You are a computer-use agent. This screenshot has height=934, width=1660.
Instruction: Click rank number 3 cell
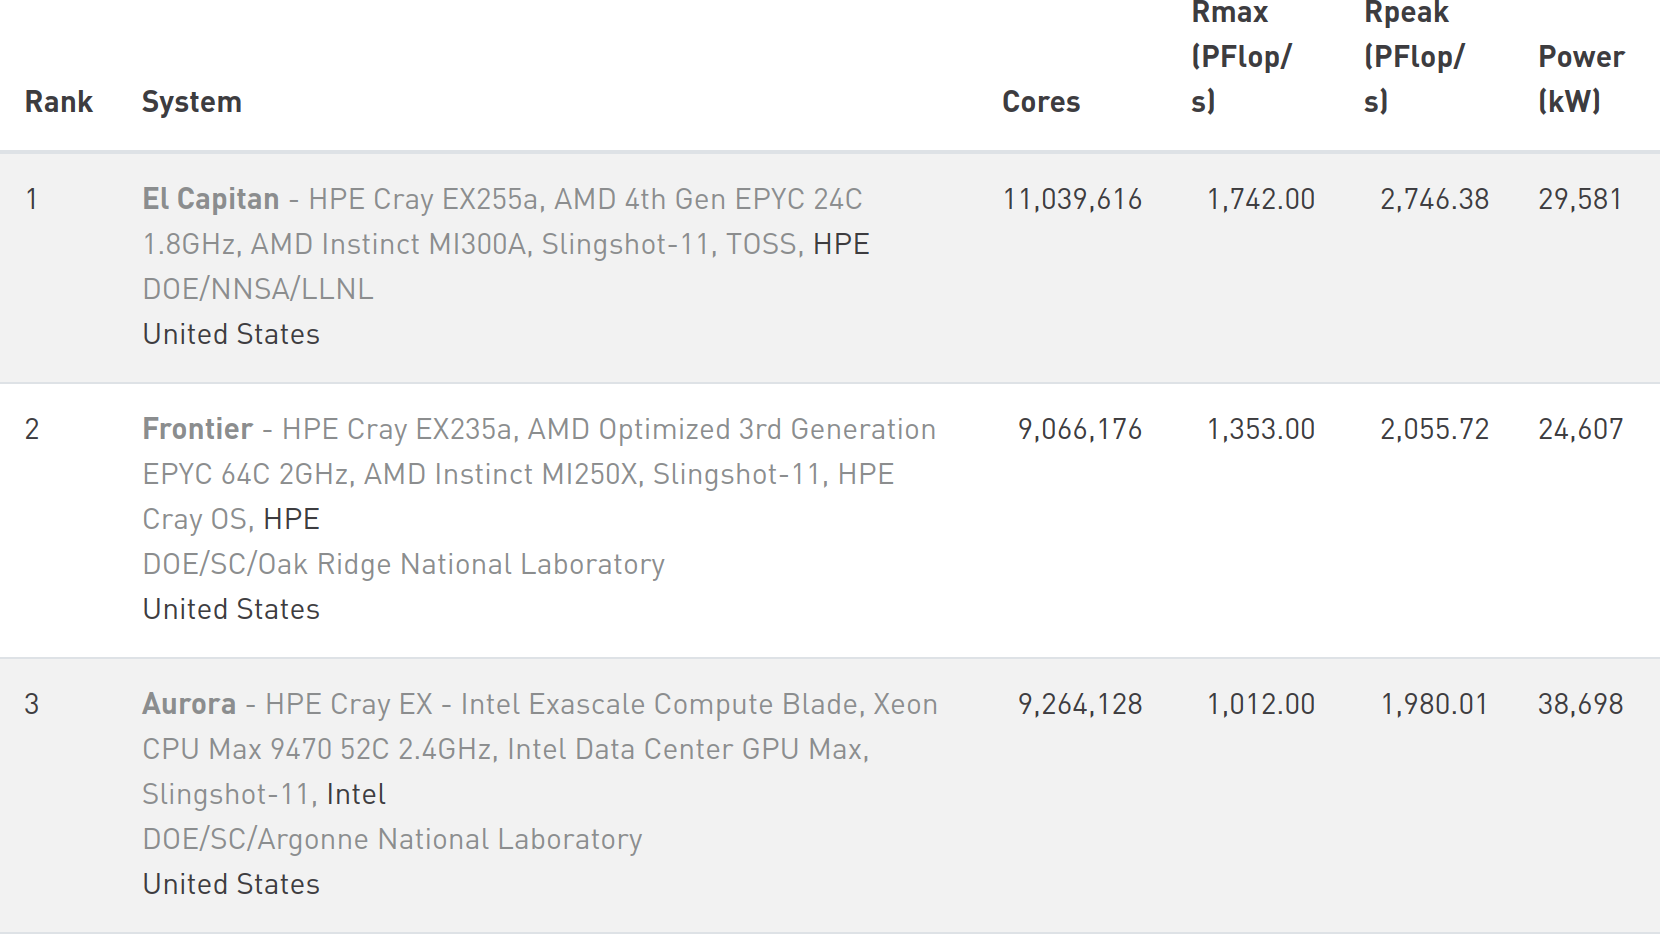tap(32, 704)
